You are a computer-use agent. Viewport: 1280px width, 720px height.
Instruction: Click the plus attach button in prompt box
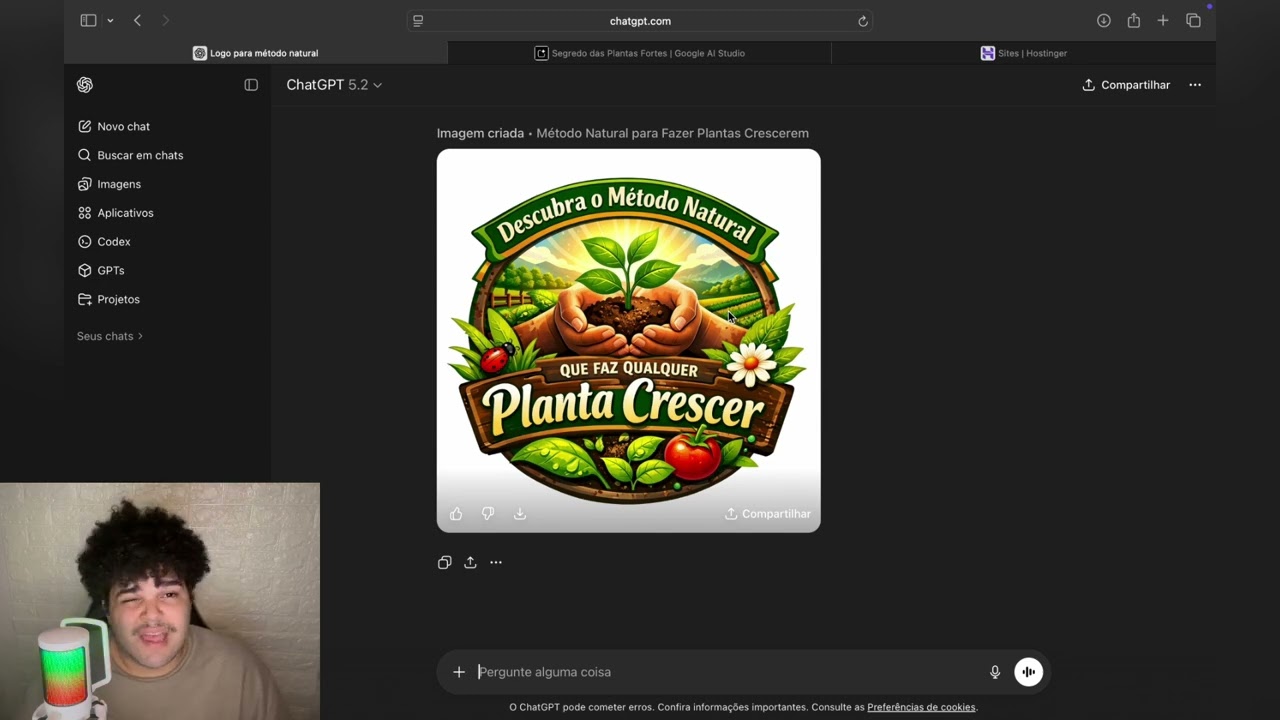pos(459,672)
